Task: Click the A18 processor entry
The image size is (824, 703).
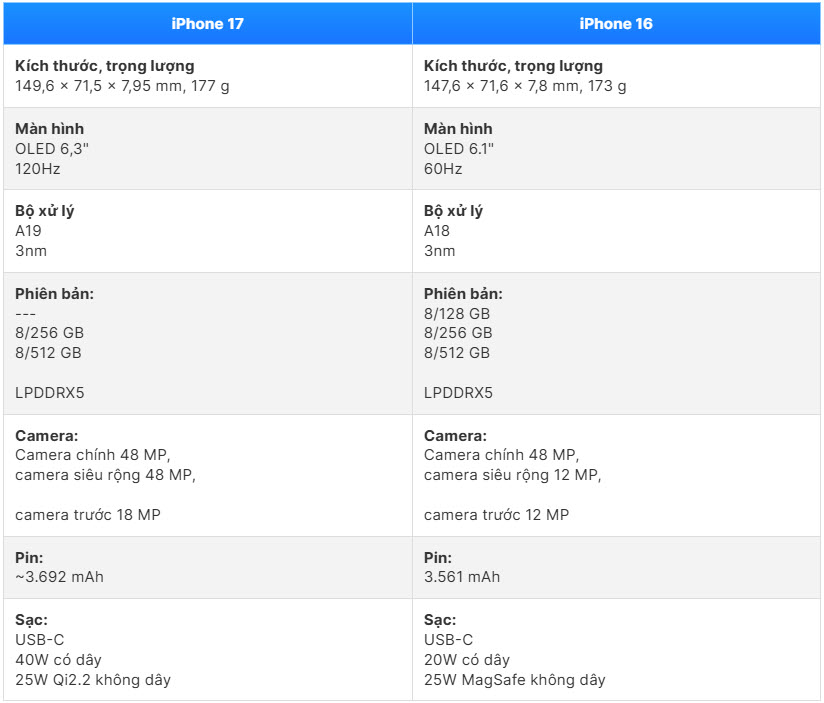Action: 437,231
